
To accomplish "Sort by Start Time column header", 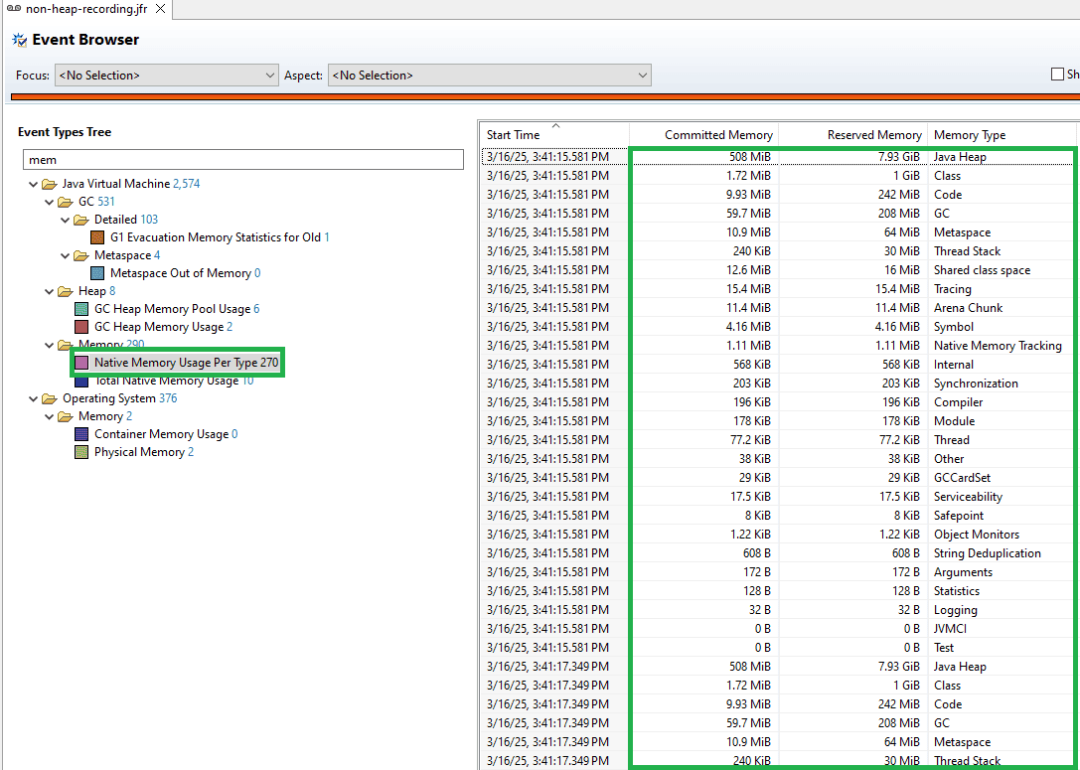I will pyautogui.click(x=554, y=135).
